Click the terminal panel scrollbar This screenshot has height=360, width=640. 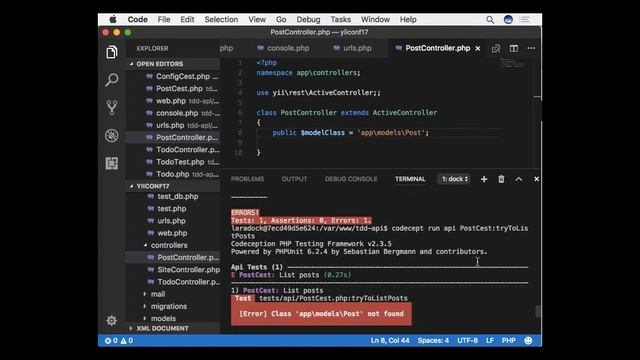(538, 311)
